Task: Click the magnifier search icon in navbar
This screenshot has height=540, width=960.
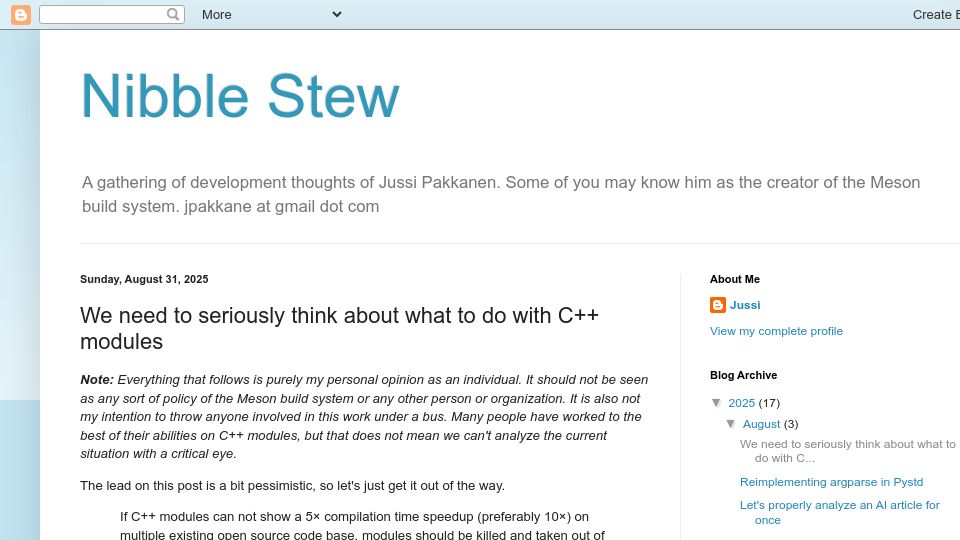Action: [173, 14]
